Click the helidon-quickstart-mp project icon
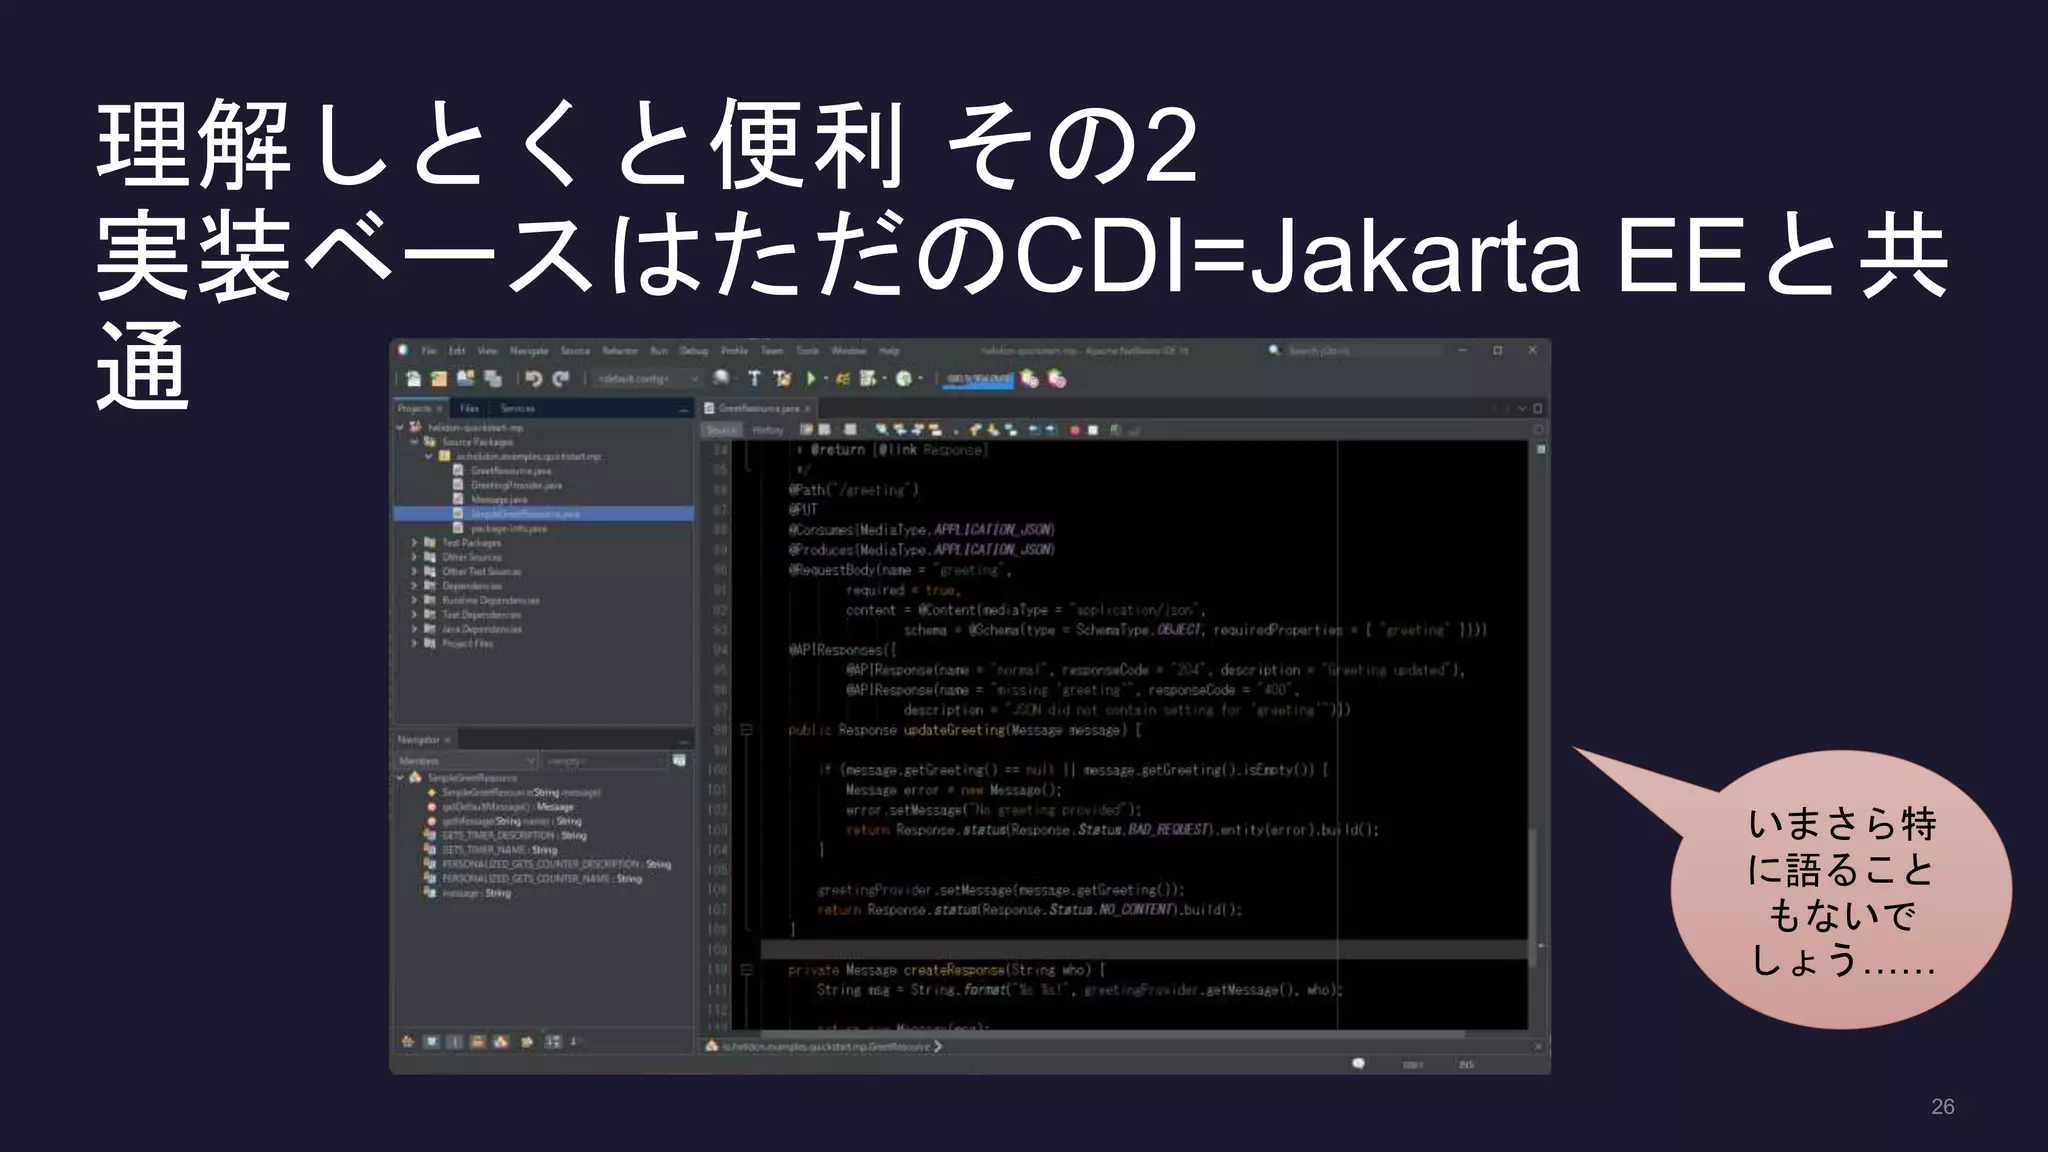This screenshot has height=1152, width=2048. [416, 427]
